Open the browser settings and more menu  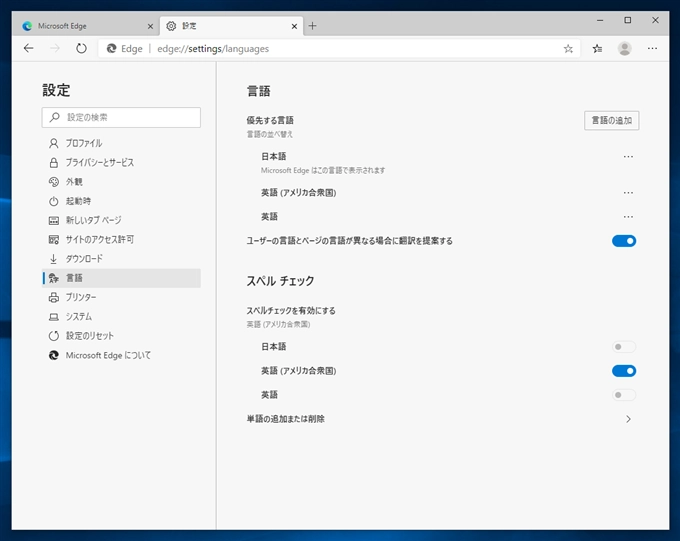coord(652,49)
